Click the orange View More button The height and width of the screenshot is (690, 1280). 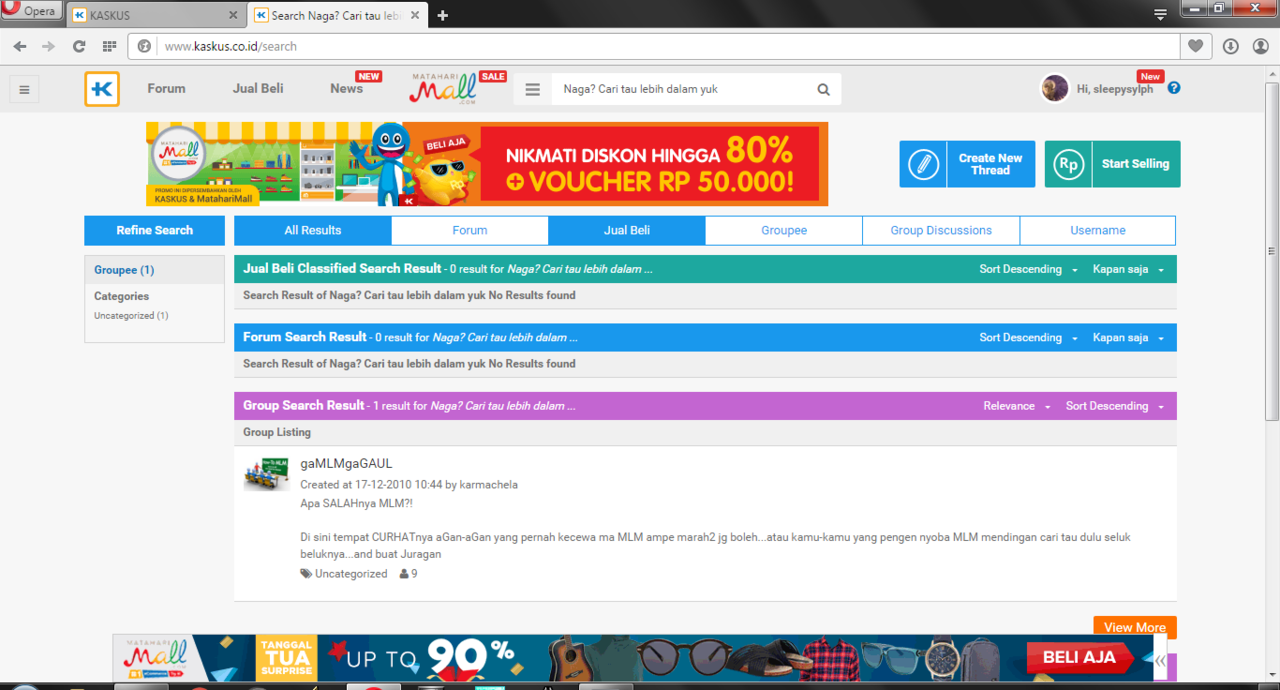coord(1135,627)
